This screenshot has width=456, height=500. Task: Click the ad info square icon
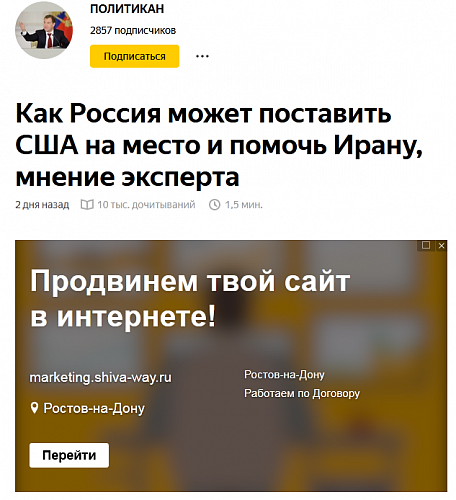426,245
